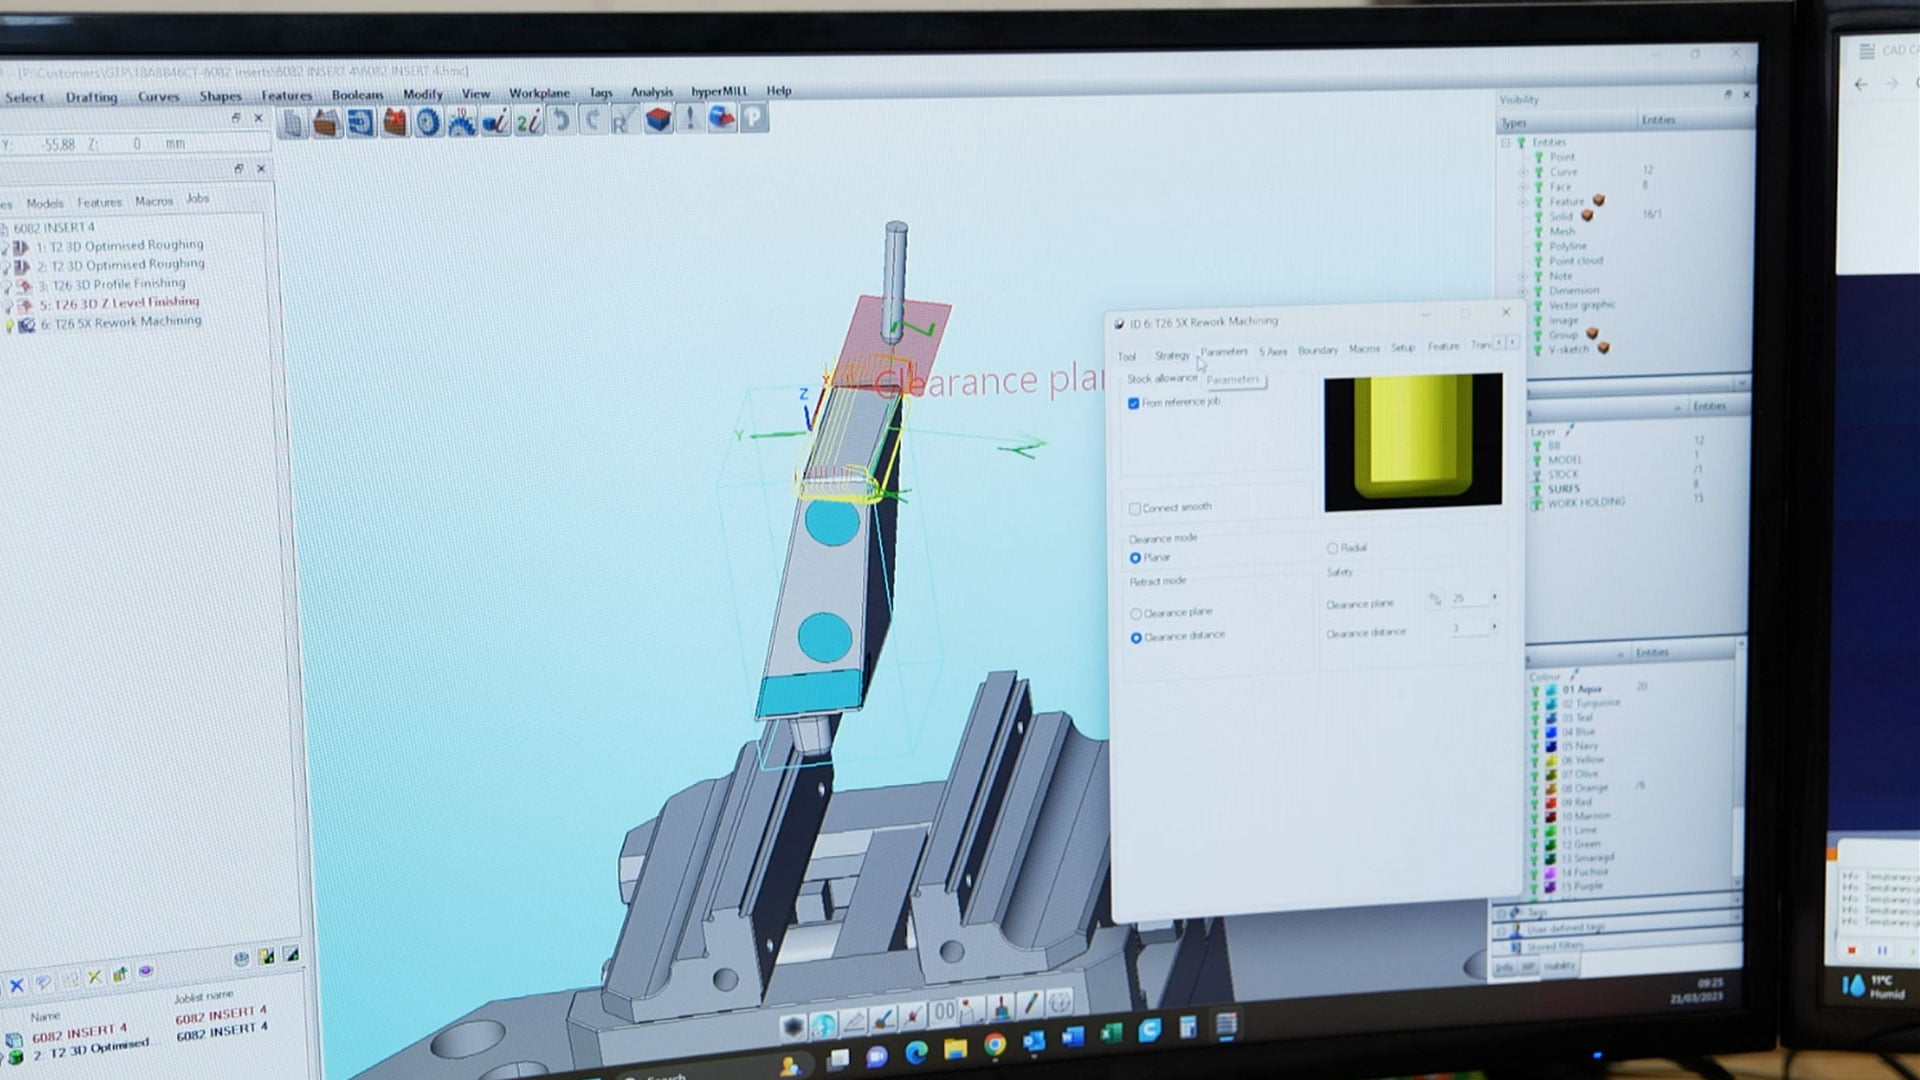The width and height of the screenshot is (1920, 1080).
Task: Click the Clearance plane value field
Action: (x=1467, y=599)
